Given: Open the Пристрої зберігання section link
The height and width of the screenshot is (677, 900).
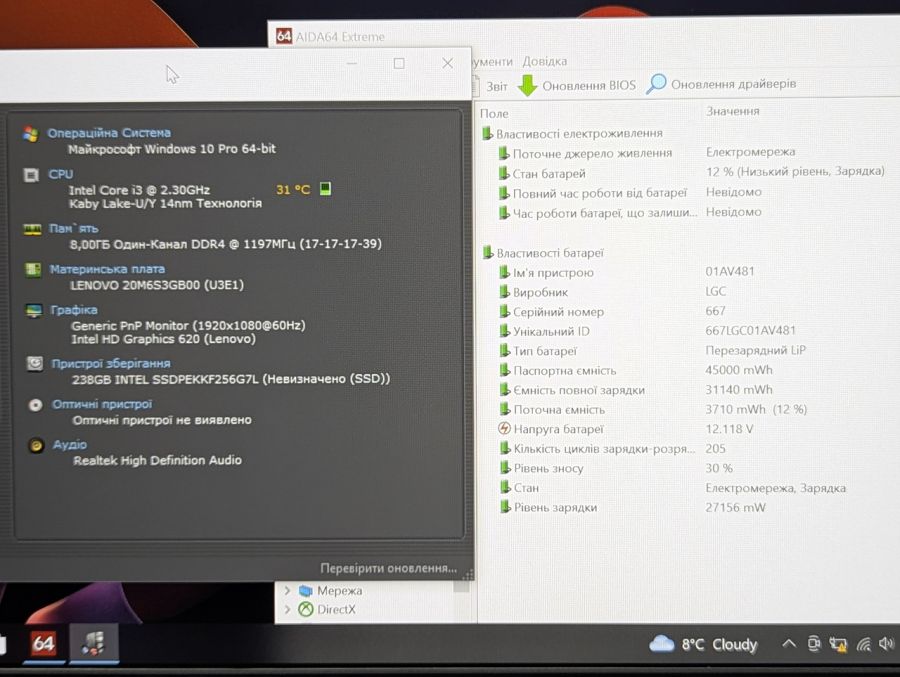Looking at the screenshot, I should click(x=111, y=363).
